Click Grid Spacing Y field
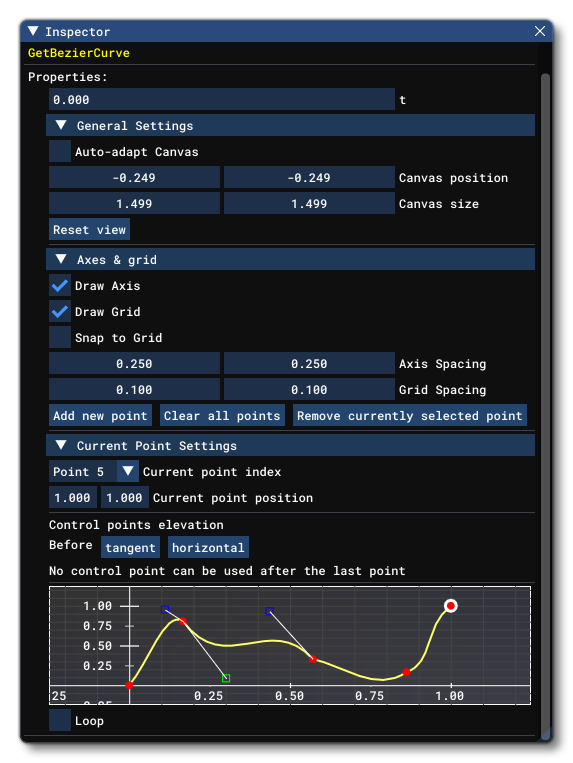Viewport: 573px width, 763px height. coord(309,390)
